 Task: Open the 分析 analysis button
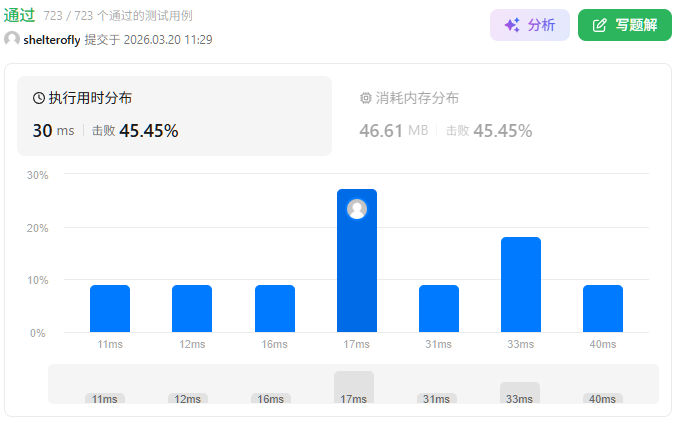pos(529,25)
